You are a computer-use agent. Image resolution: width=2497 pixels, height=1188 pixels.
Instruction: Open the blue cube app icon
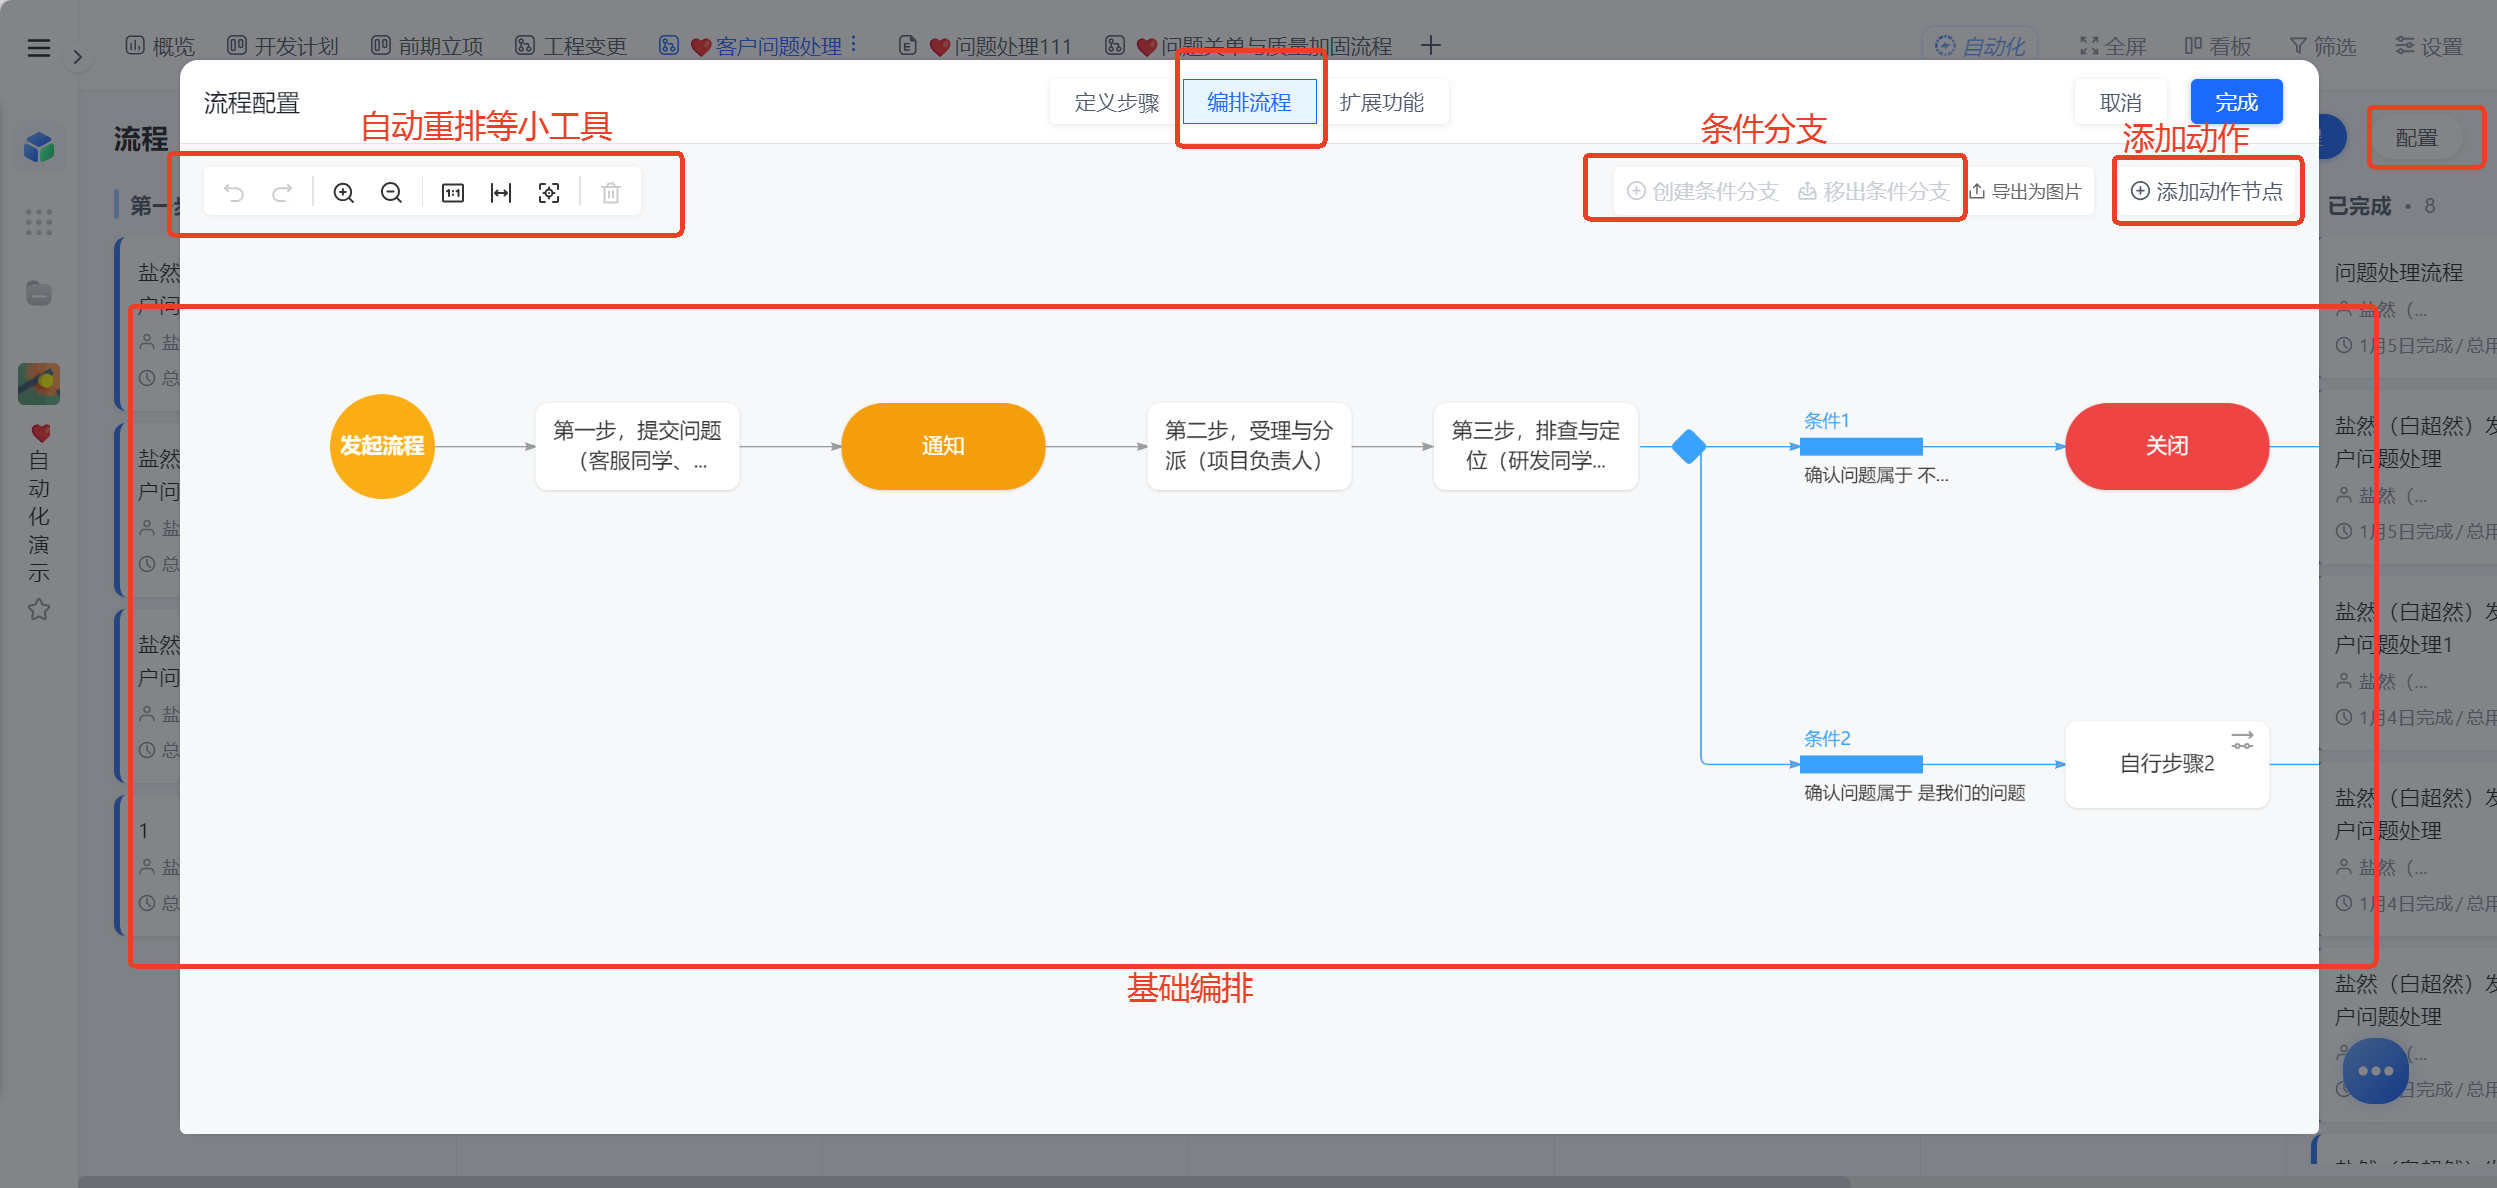pyautogui.click(x=39, y=148)
